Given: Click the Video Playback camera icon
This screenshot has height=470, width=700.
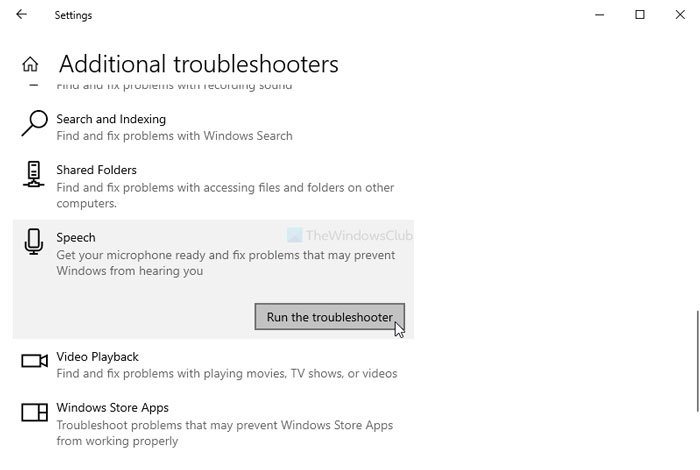Looking at the screenshot, I should pyautogui.click(x=34, y=361).
